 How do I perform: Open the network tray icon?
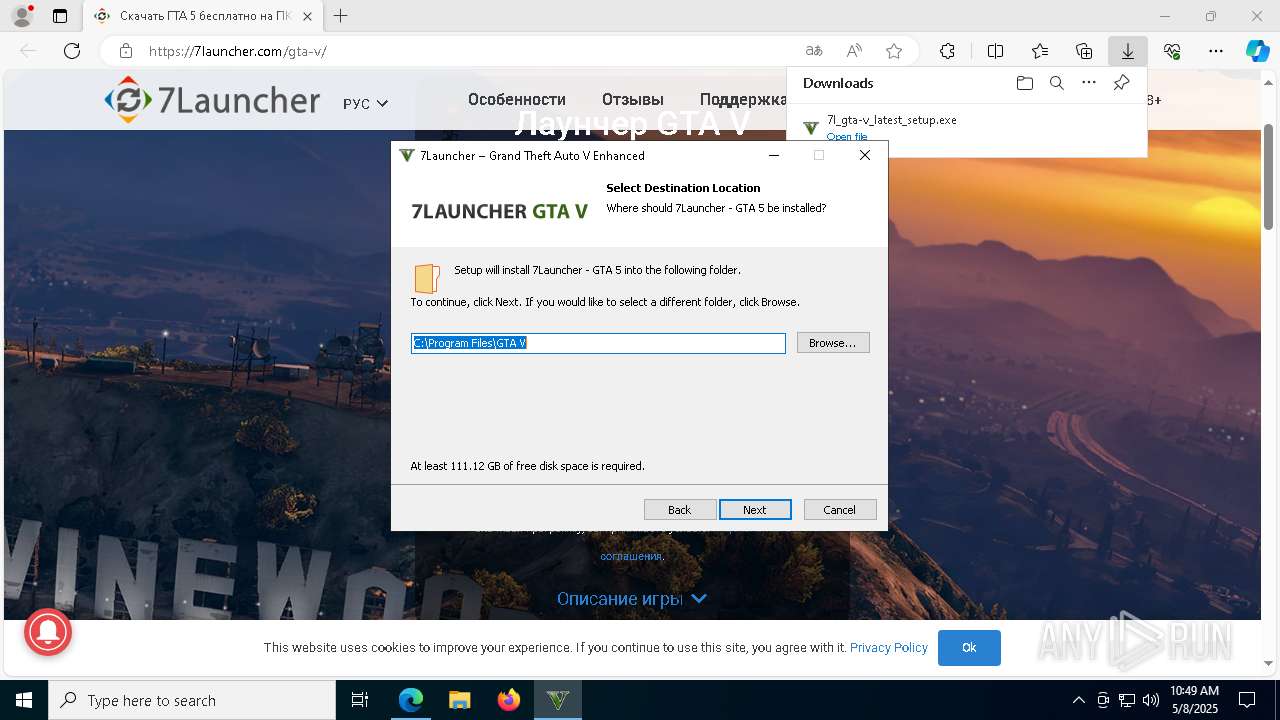click(1127, 700)
